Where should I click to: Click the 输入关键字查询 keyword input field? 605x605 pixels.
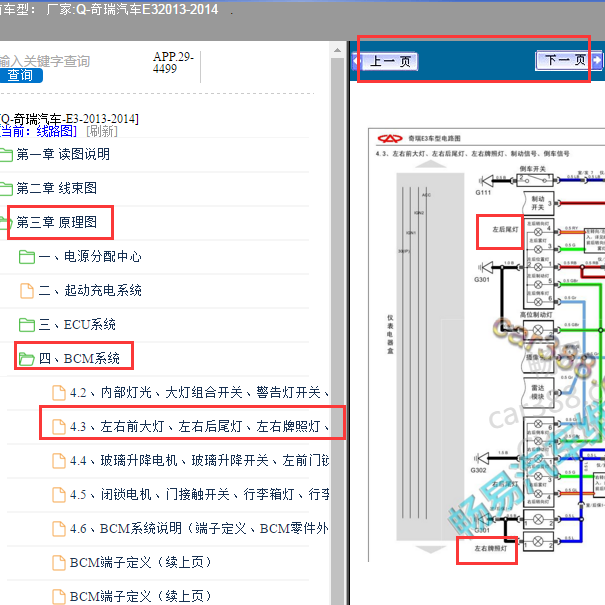click(x=44, y=61)
